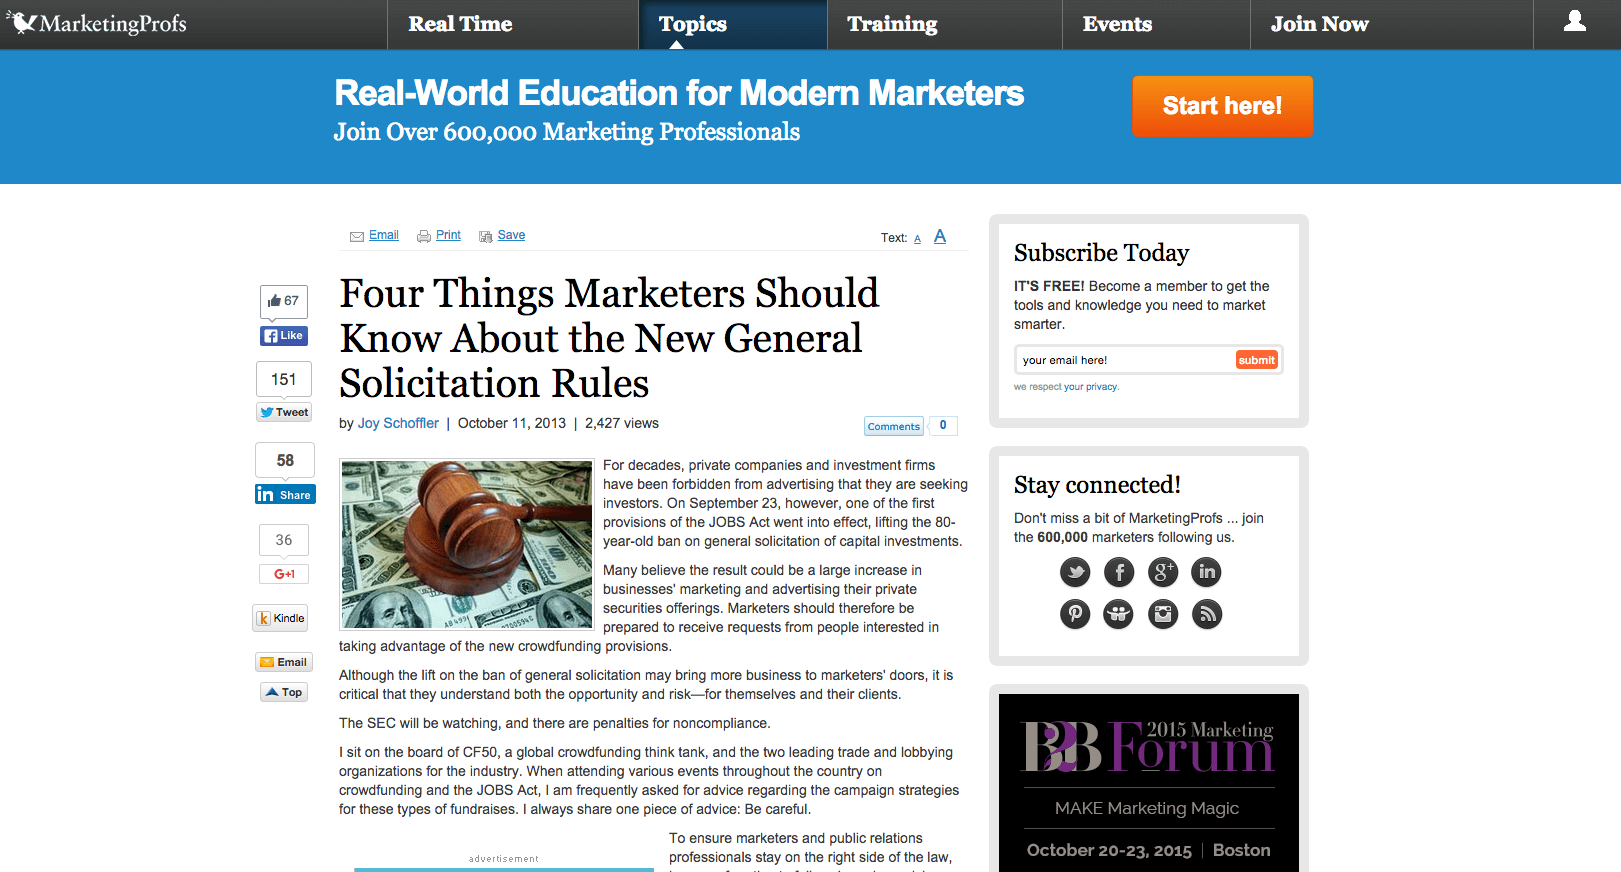Open the B2B Forum 2015 banner
The width and height of the screenshot is (1621, 872).
point(1149,783)
